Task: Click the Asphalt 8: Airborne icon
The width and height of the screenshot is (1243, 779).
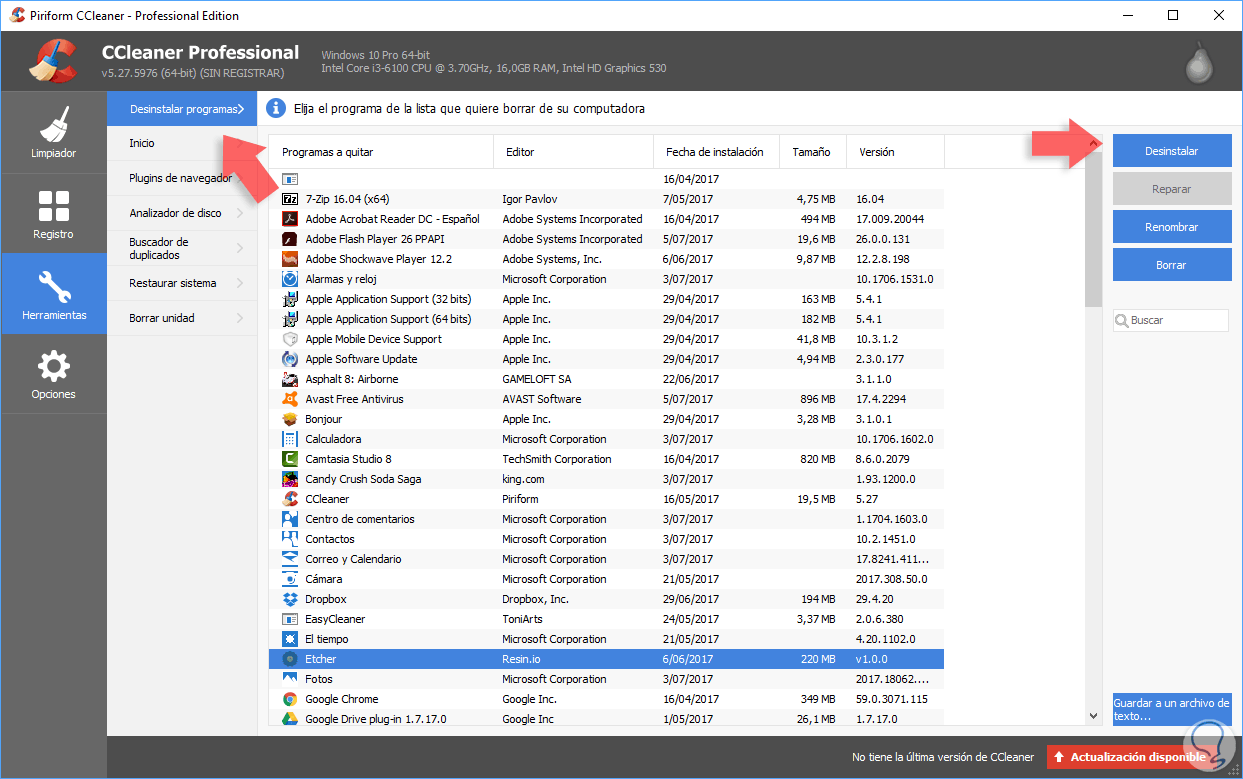Action: tap(290, 379)
